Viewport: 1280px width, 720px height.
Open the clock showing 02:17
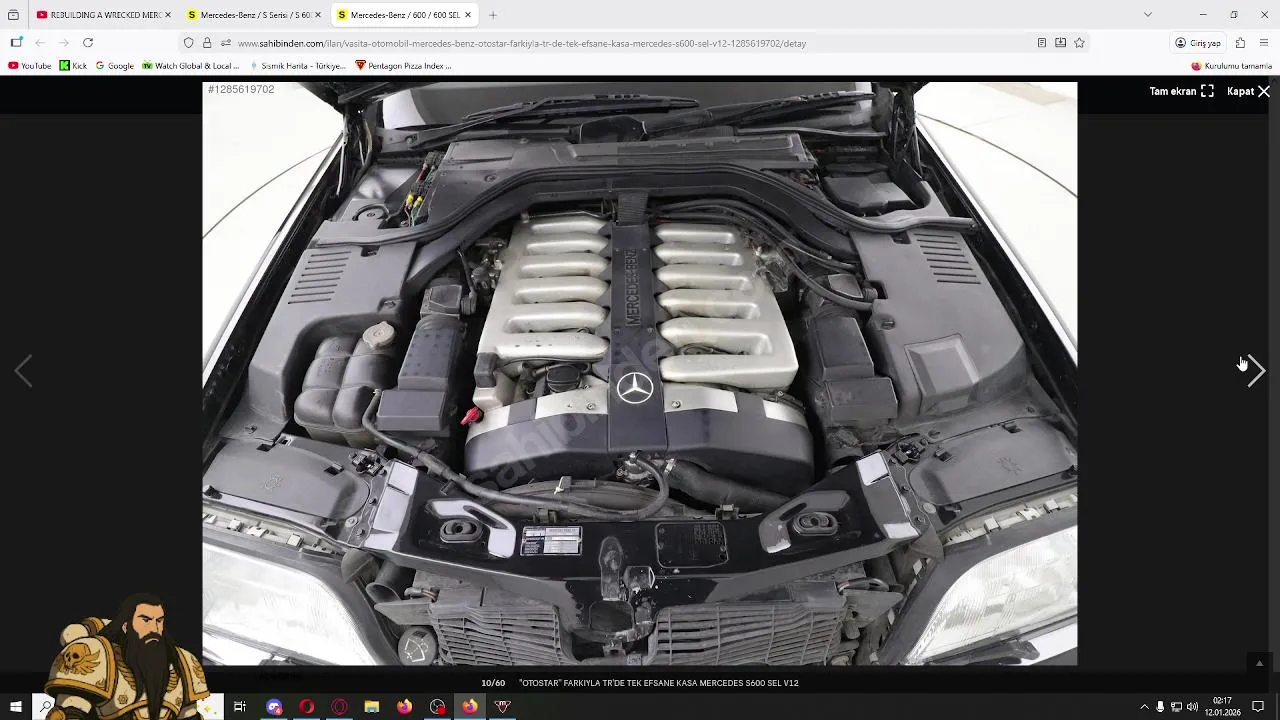[x=1222, y=707]
